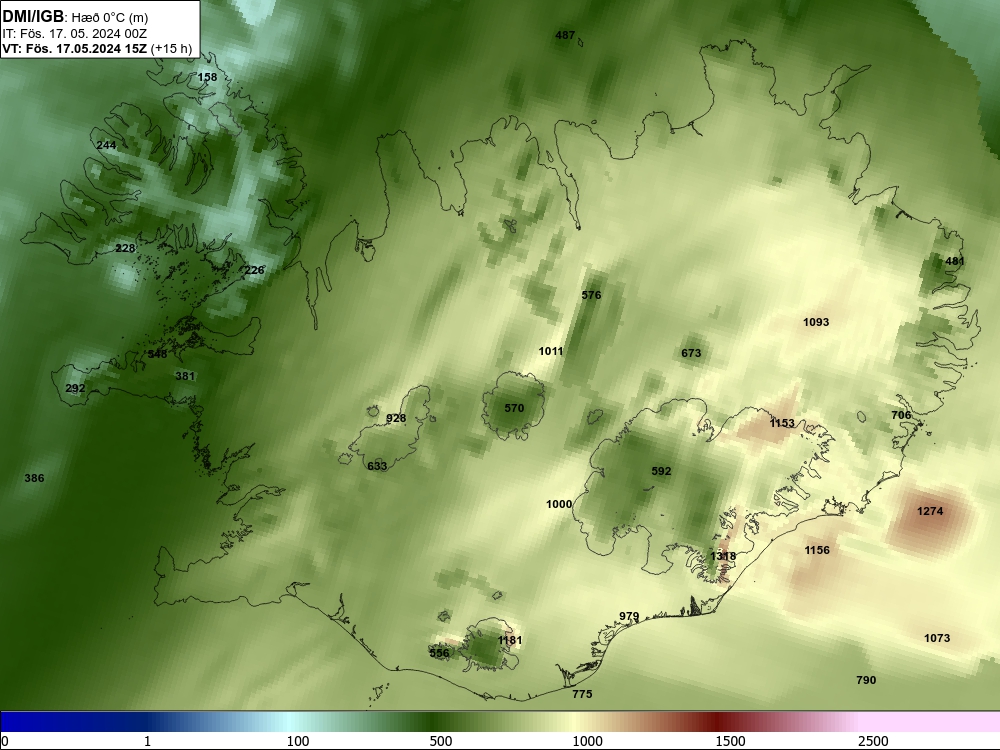Click the 1274 value in the red area
The height and width of the screenshot is (750, 1000).
coord(930,511)
